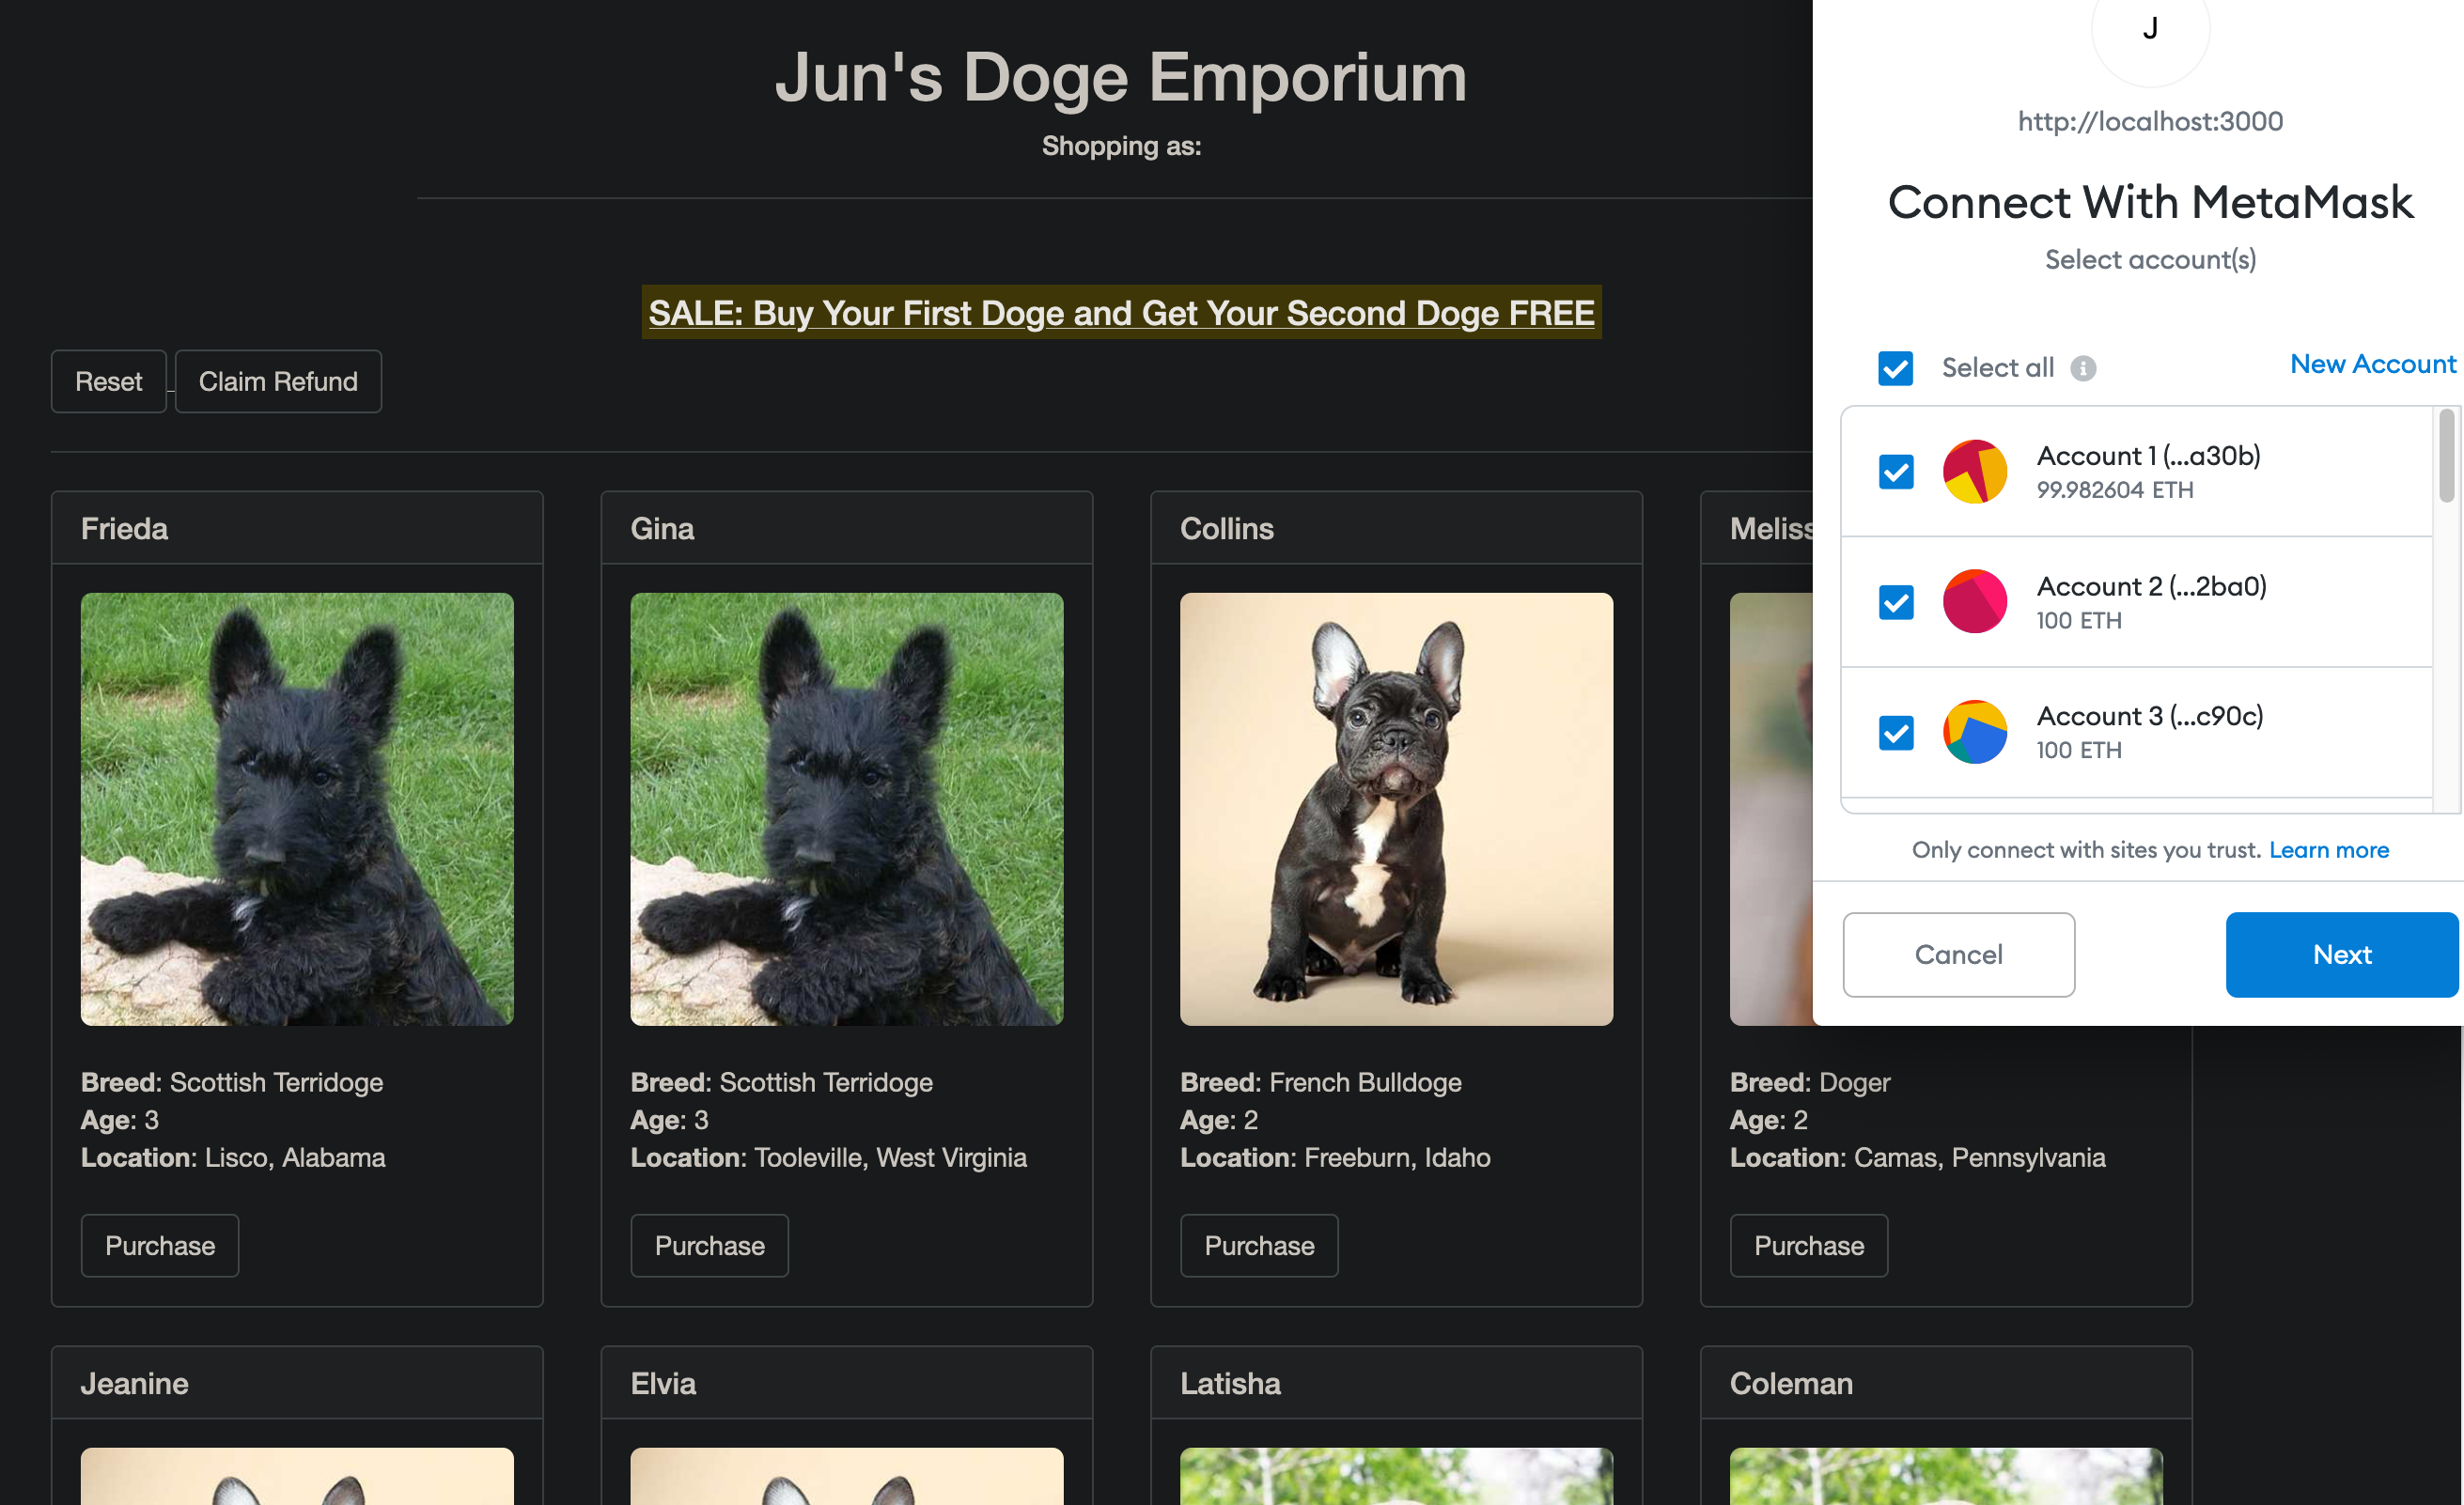2464x1505 pixels.
Task: Click the Select all info icon
Action: pyautogui.click(x=2083, y=368)
